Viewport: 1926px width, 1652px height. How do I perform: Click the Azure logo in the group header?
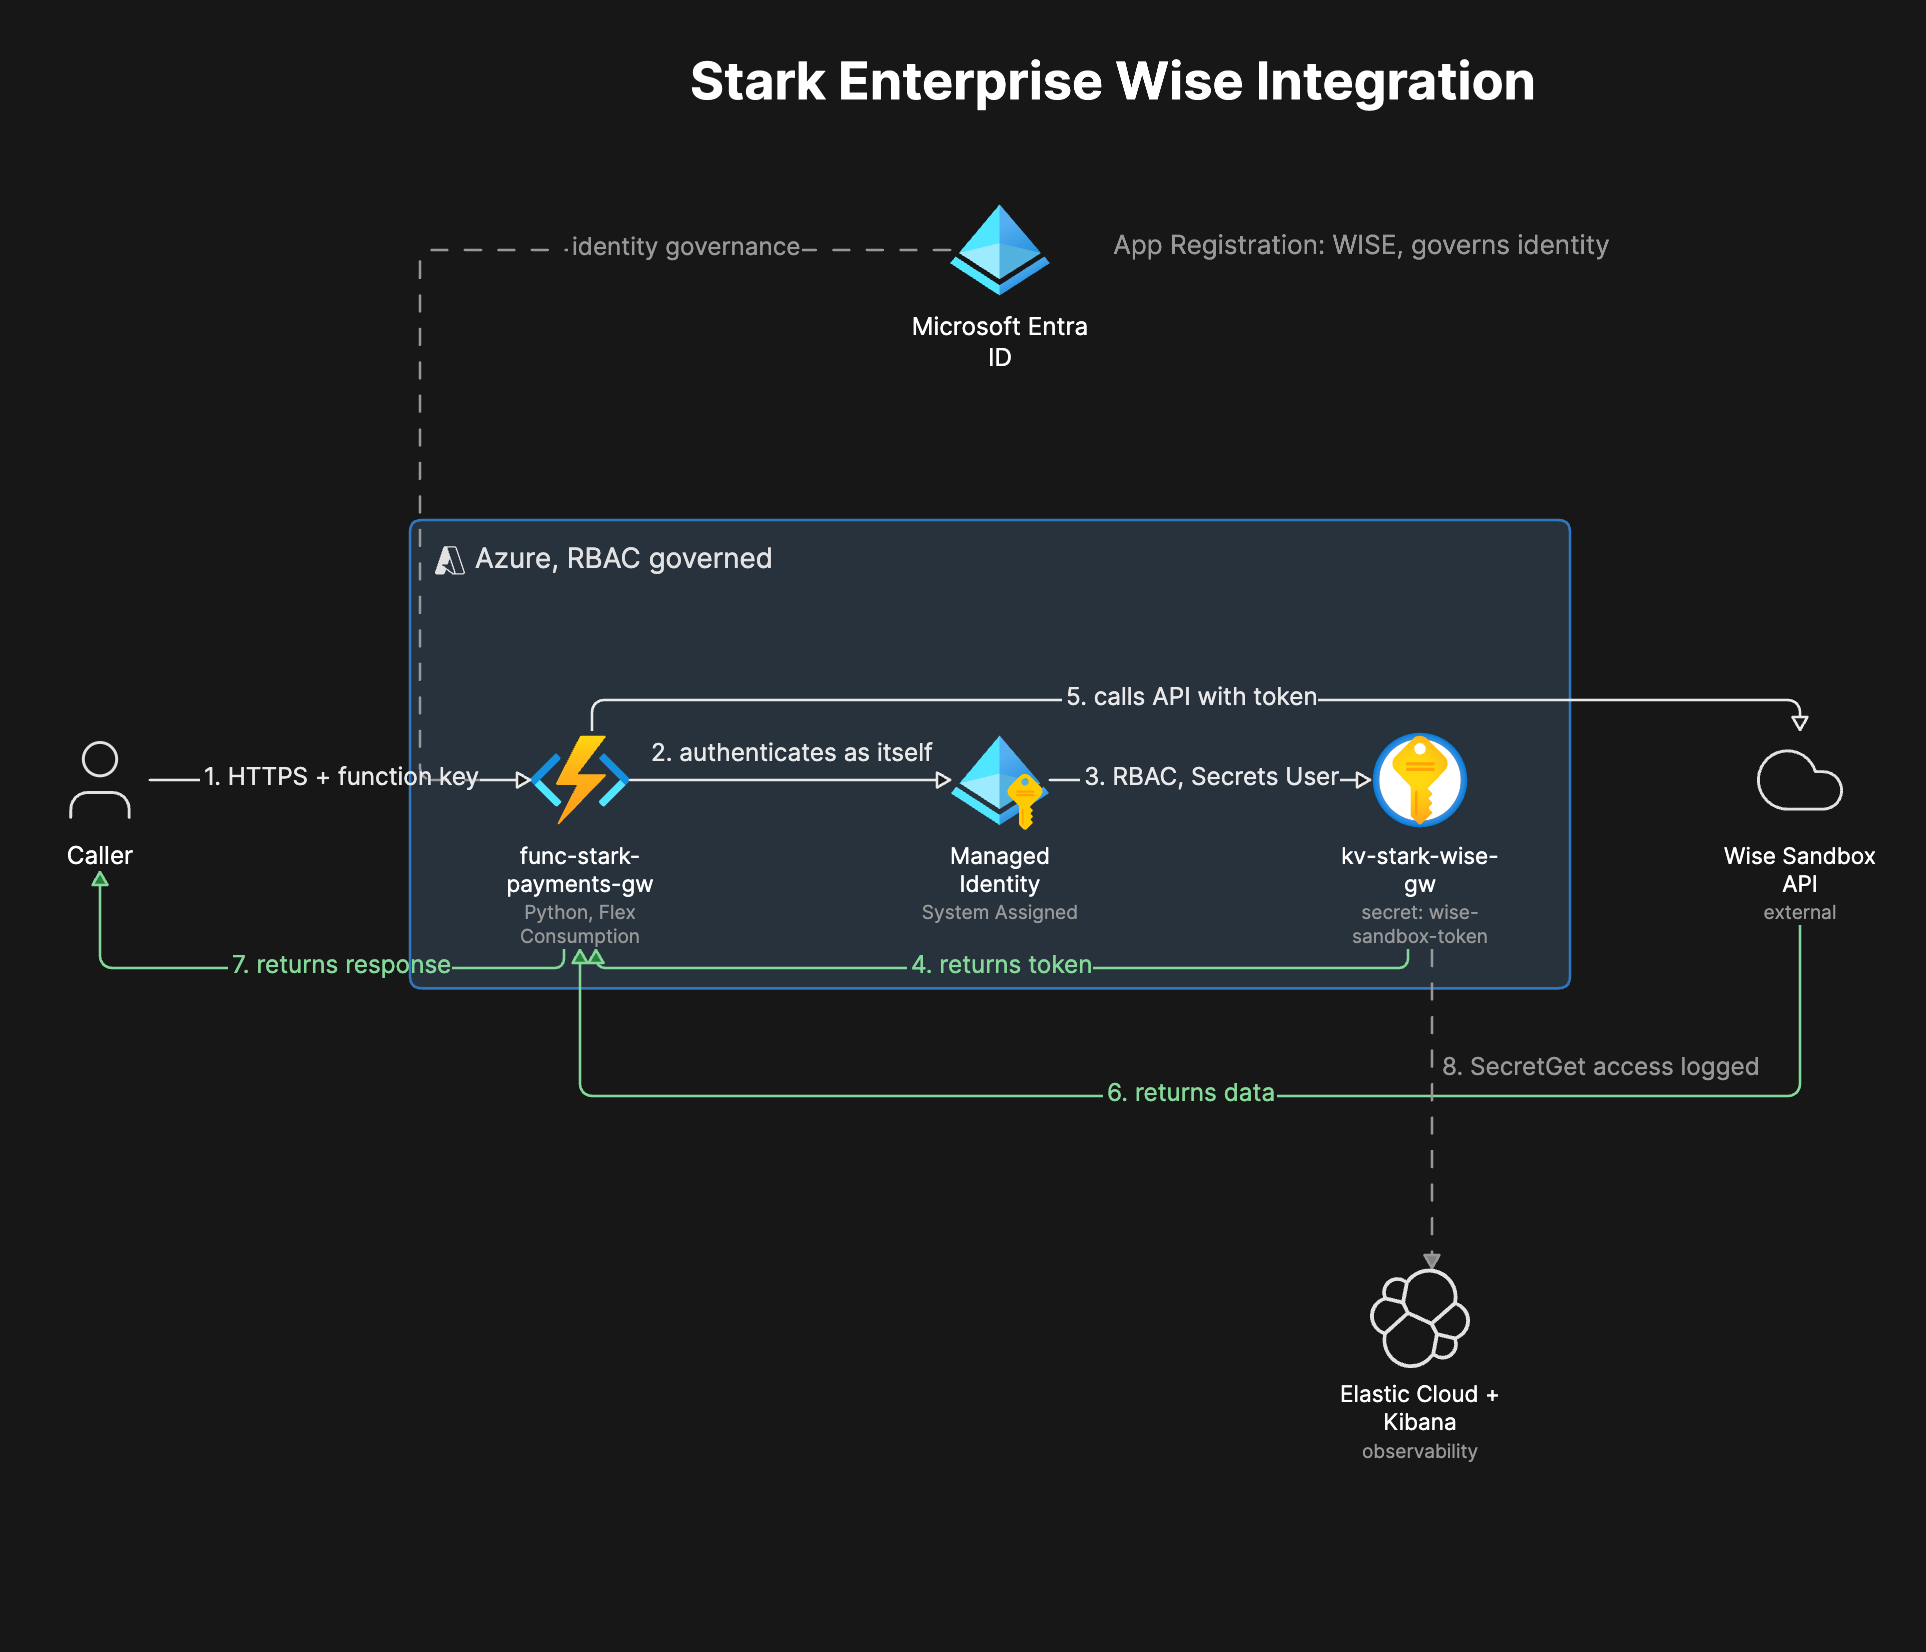[x=450, y=560]
